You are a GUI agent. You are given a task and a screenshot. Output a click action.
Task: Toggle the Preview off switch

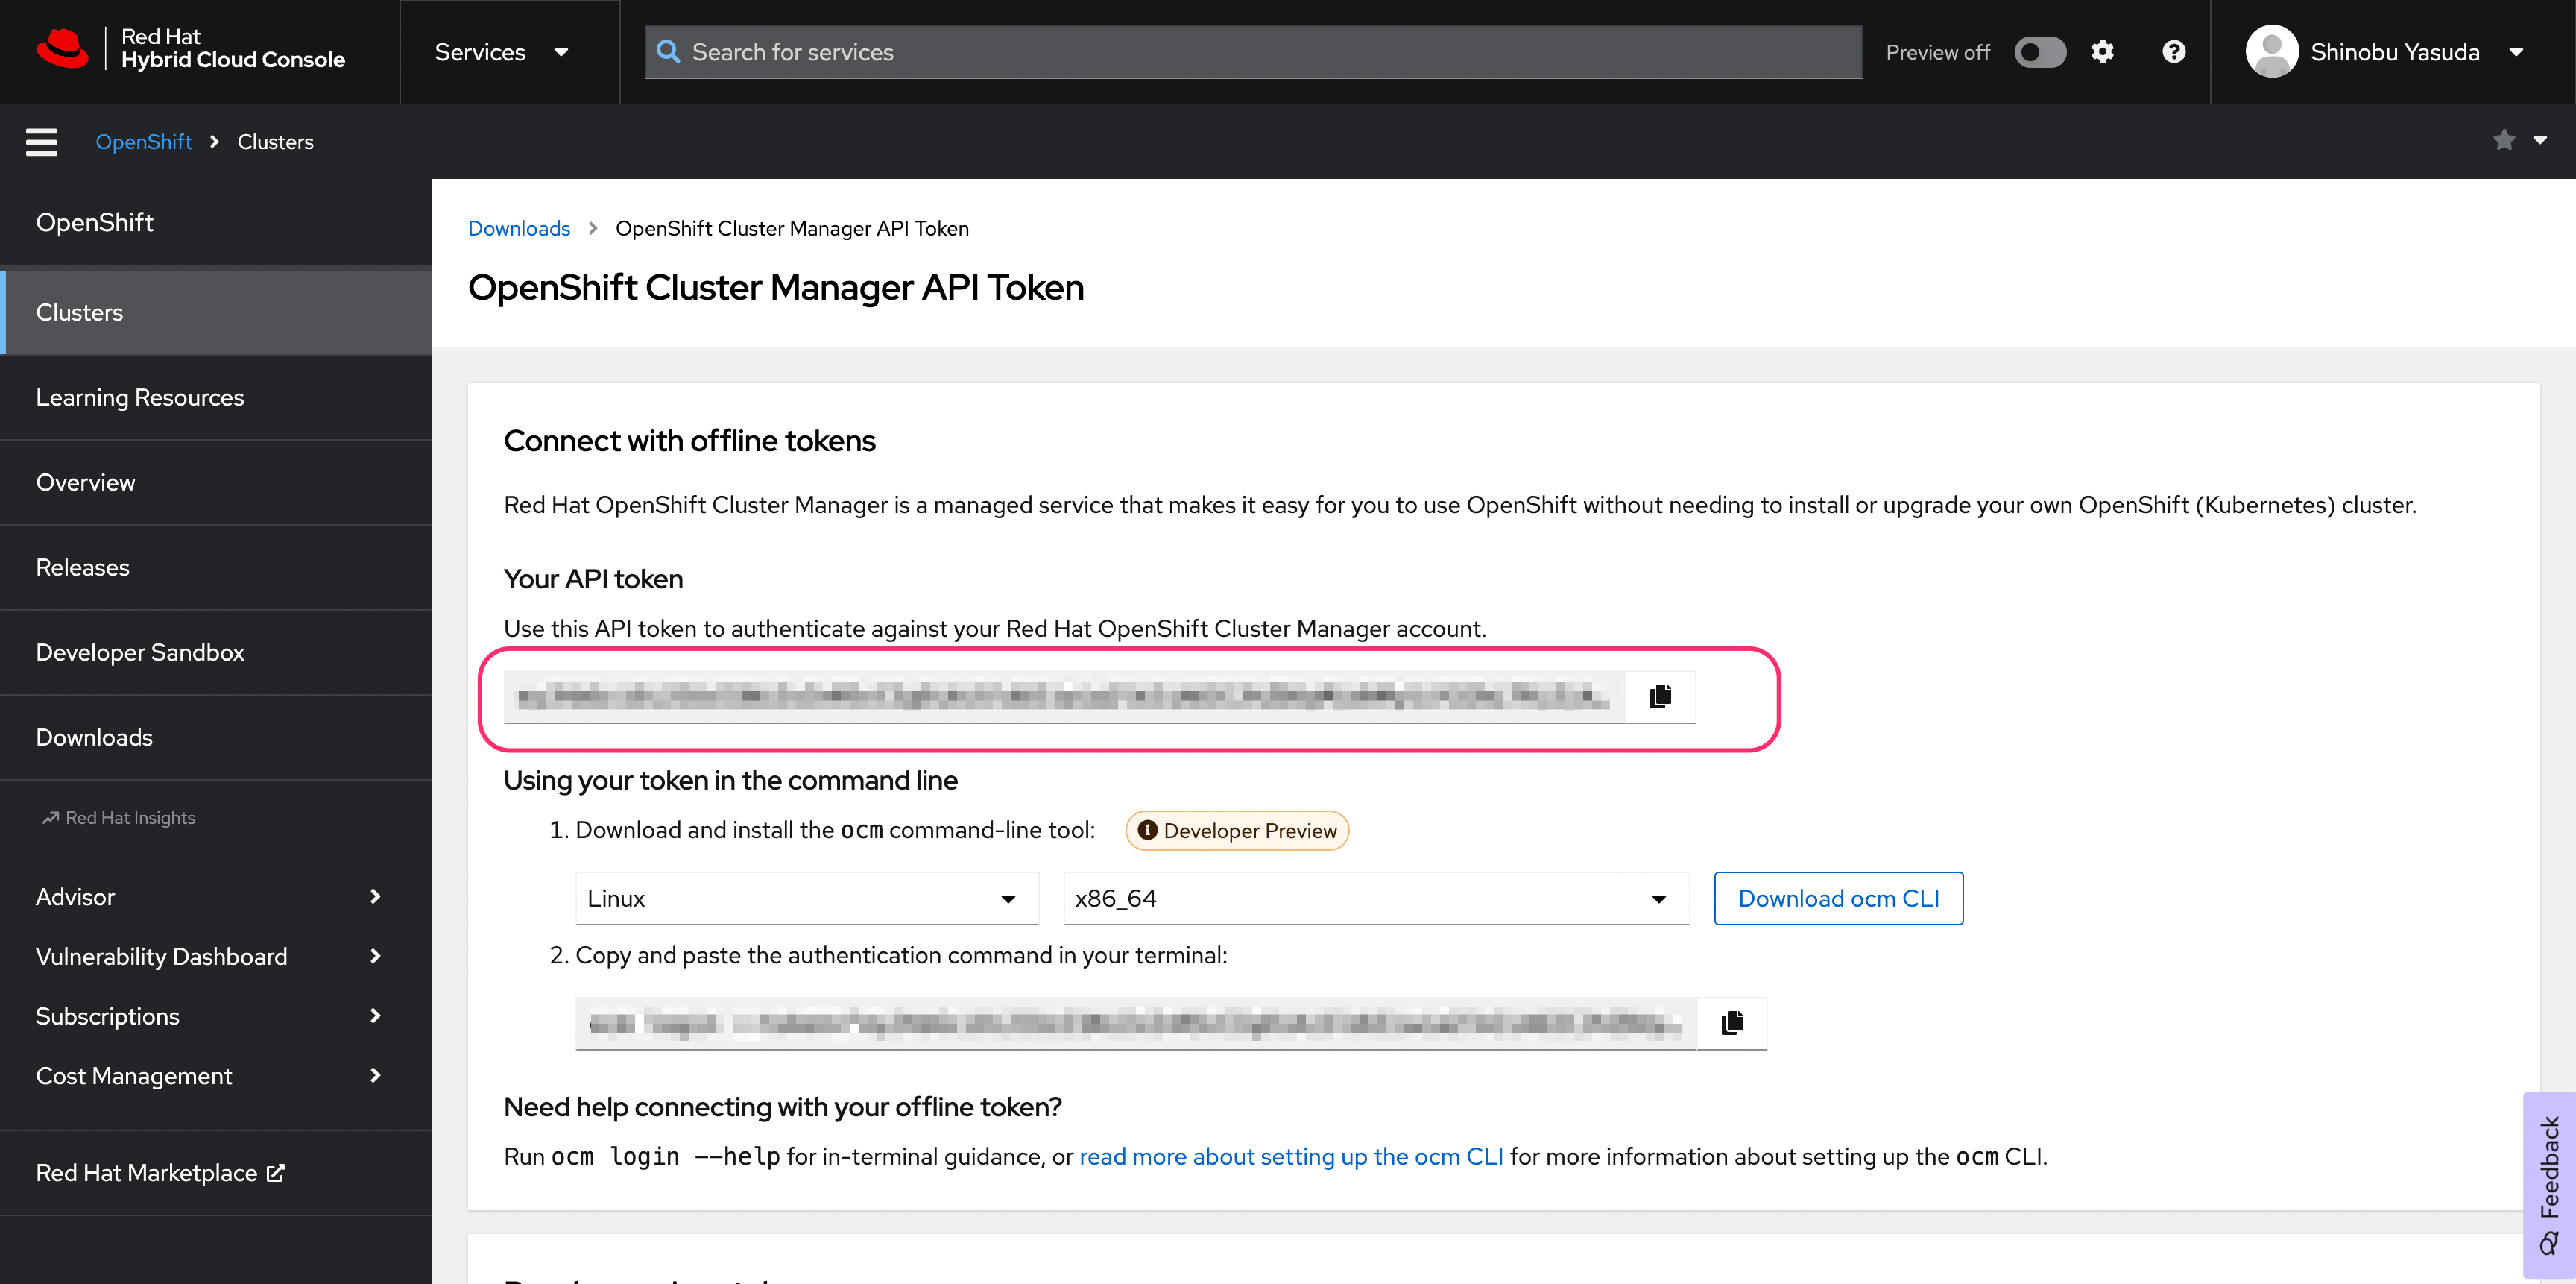coord(2039,52)
